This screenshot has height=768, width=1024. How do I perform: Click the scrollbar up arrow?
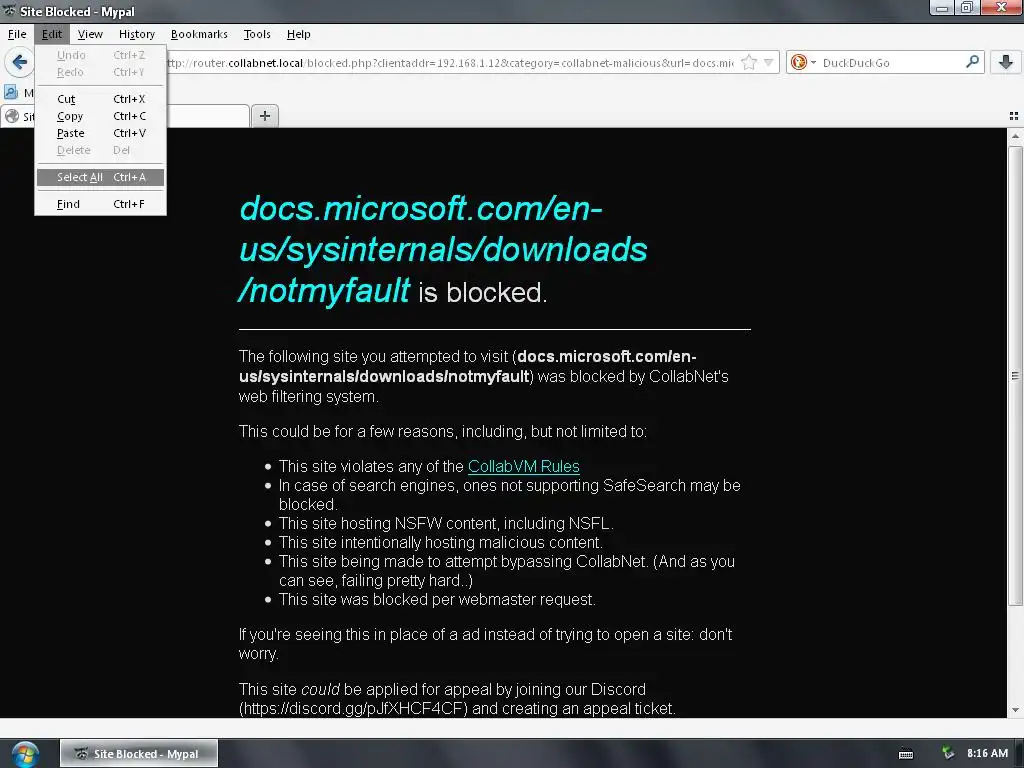[x=1015, y=136]
